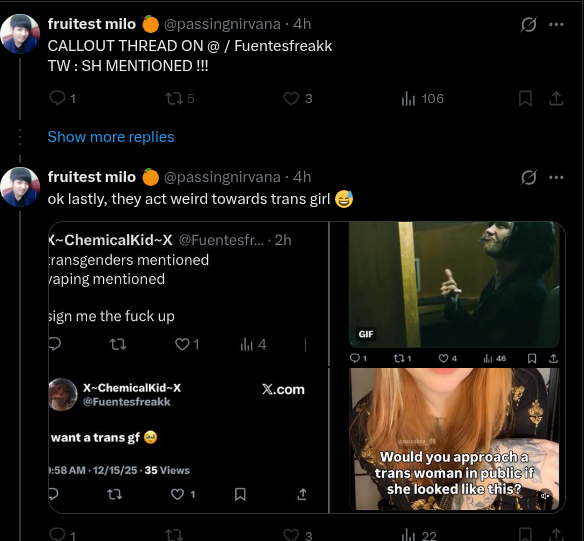Reply to the CALLOUT THREAD tweet
584x541 pixels.
coord(62,98)
